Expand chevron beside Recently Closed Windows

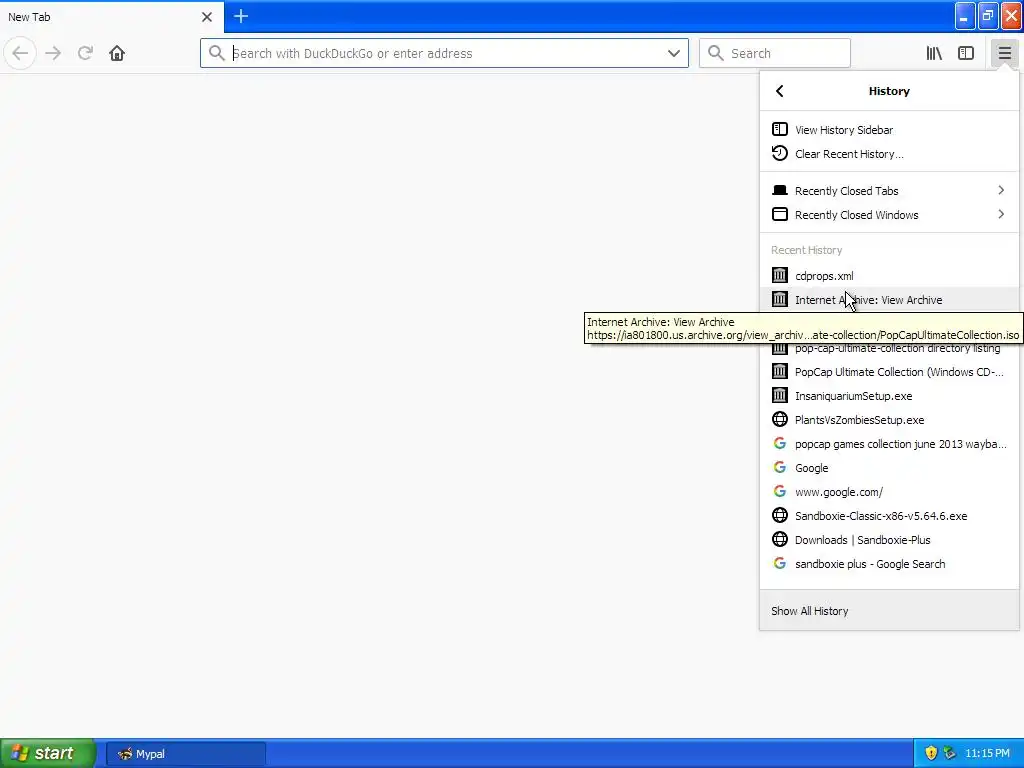(x=1001, y=214)
